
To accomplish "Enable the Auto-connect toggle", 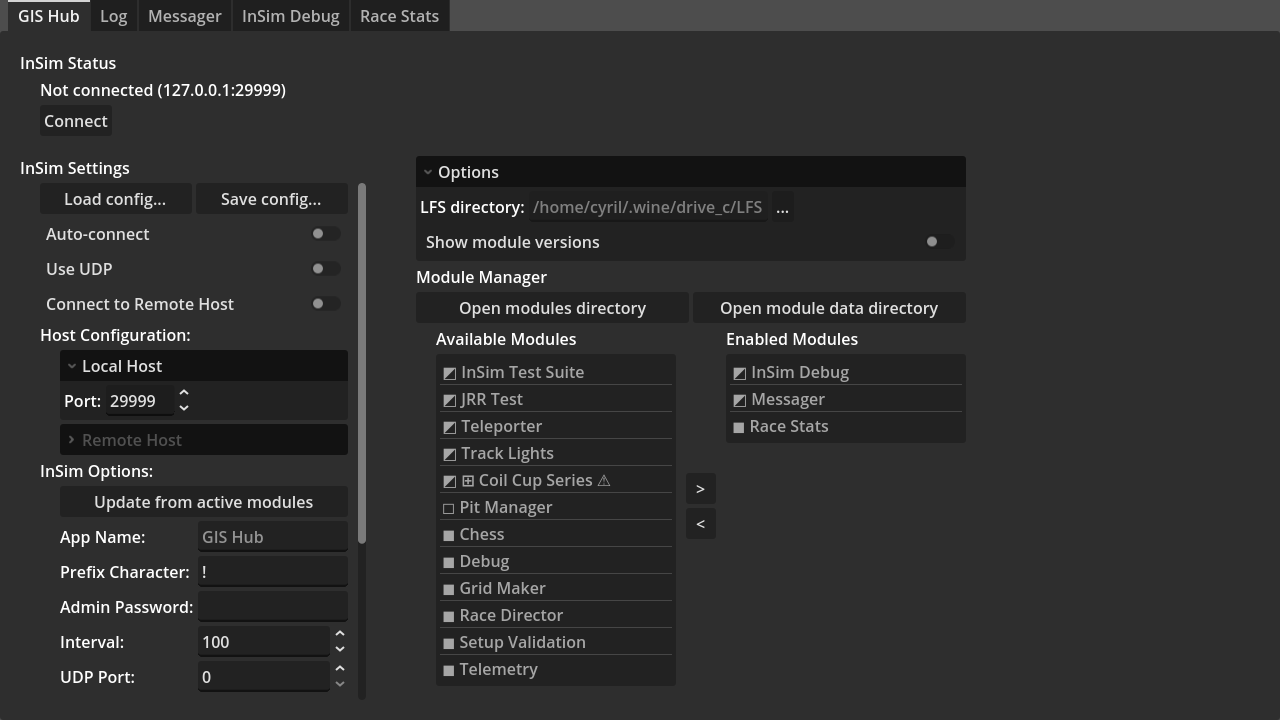I will click(x=325, y=234).
